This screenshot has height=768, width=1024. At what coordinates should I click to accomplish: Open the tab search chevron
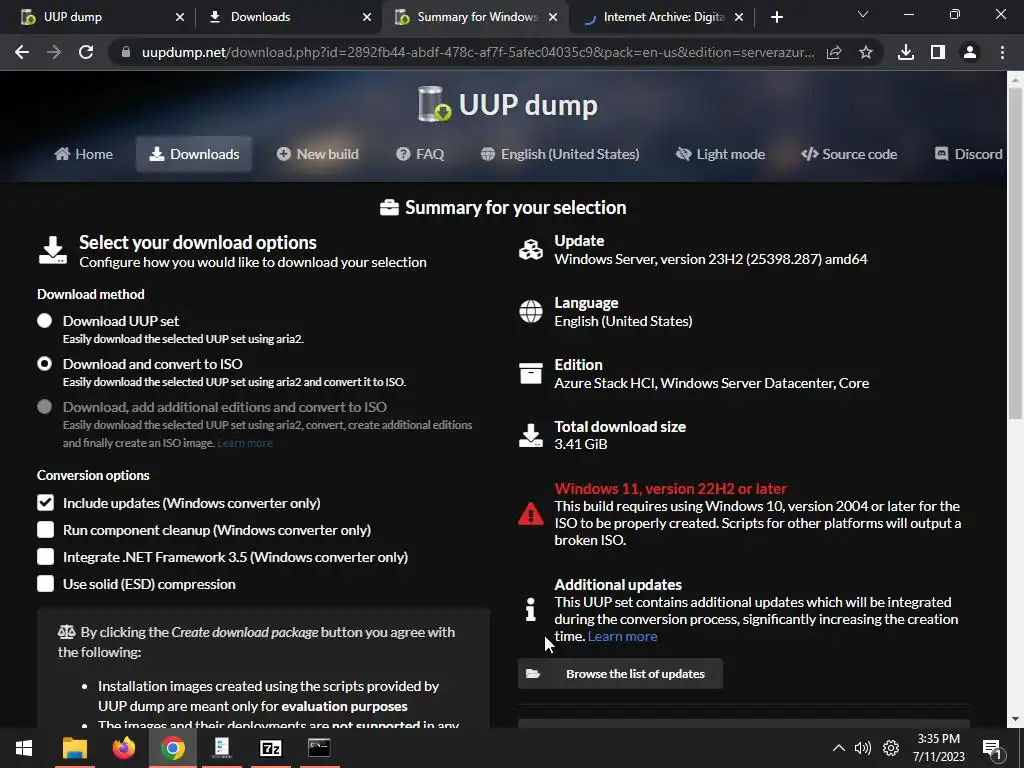(x=863, y=14)
